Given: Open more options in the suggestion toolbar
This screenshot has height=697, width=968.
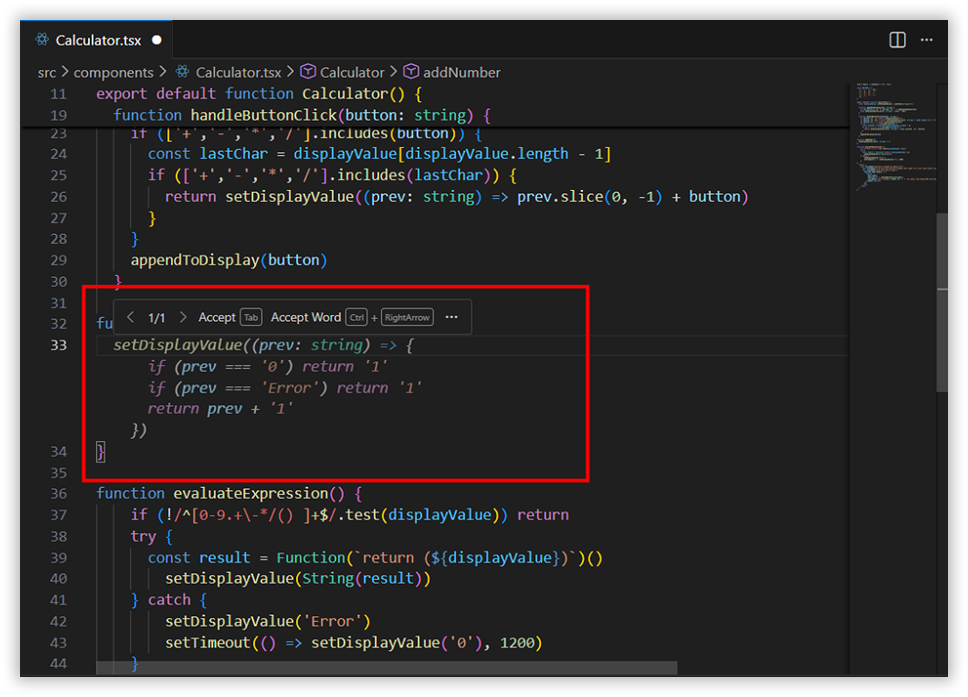Looking at the screenshot, I should 452,317.
